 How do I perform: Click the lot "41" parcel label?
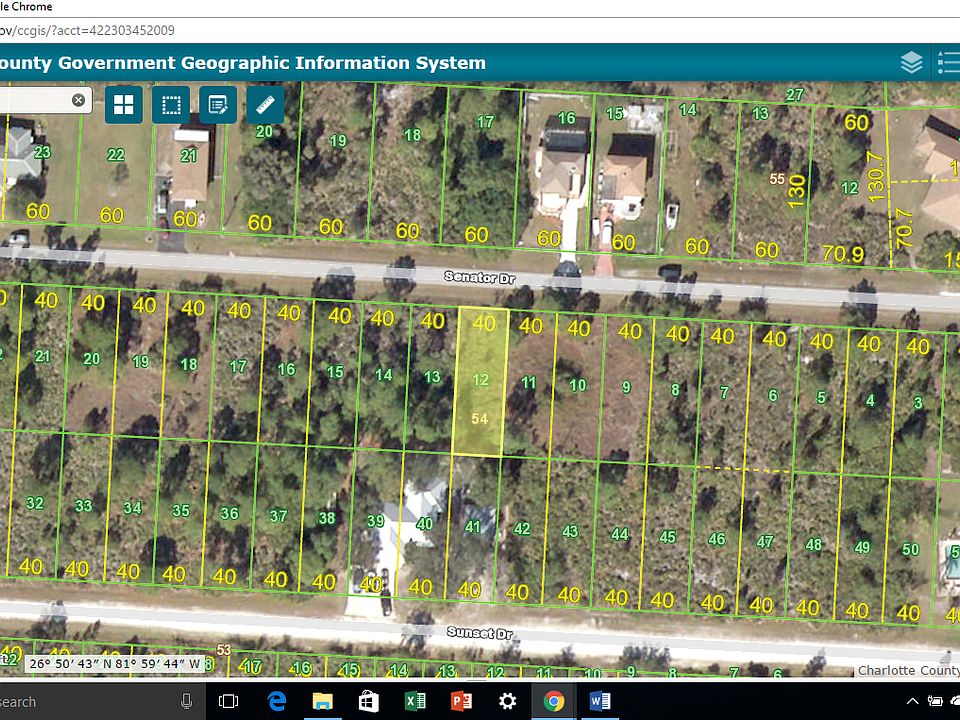pos(473,527)
